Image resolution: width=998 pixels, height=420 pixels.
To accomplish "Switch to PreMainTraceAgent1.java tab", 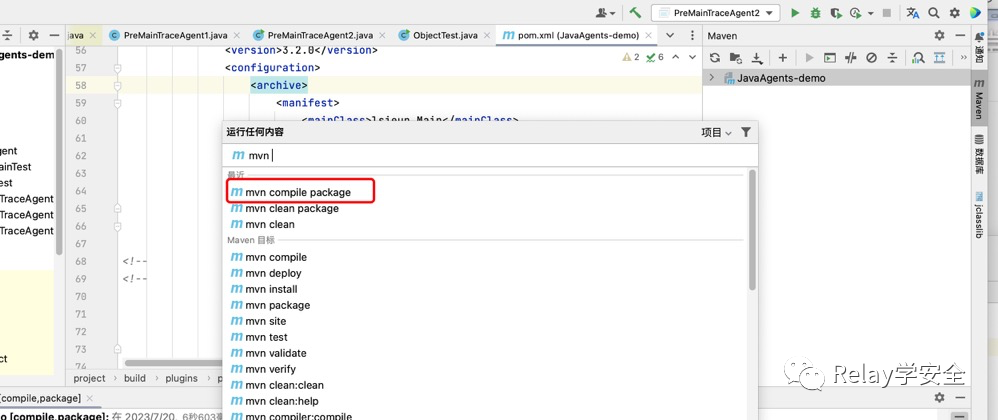I will click(x=175, y=36).
